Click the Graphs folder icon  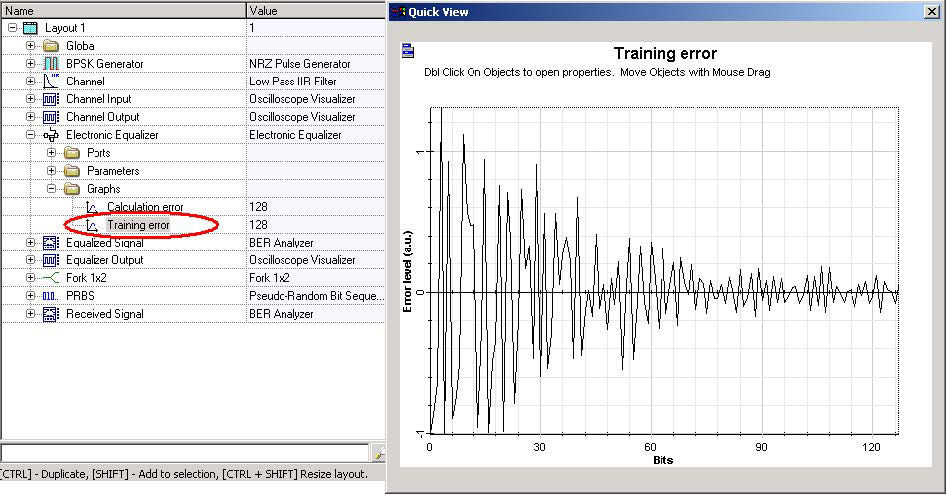click(72, 189)
